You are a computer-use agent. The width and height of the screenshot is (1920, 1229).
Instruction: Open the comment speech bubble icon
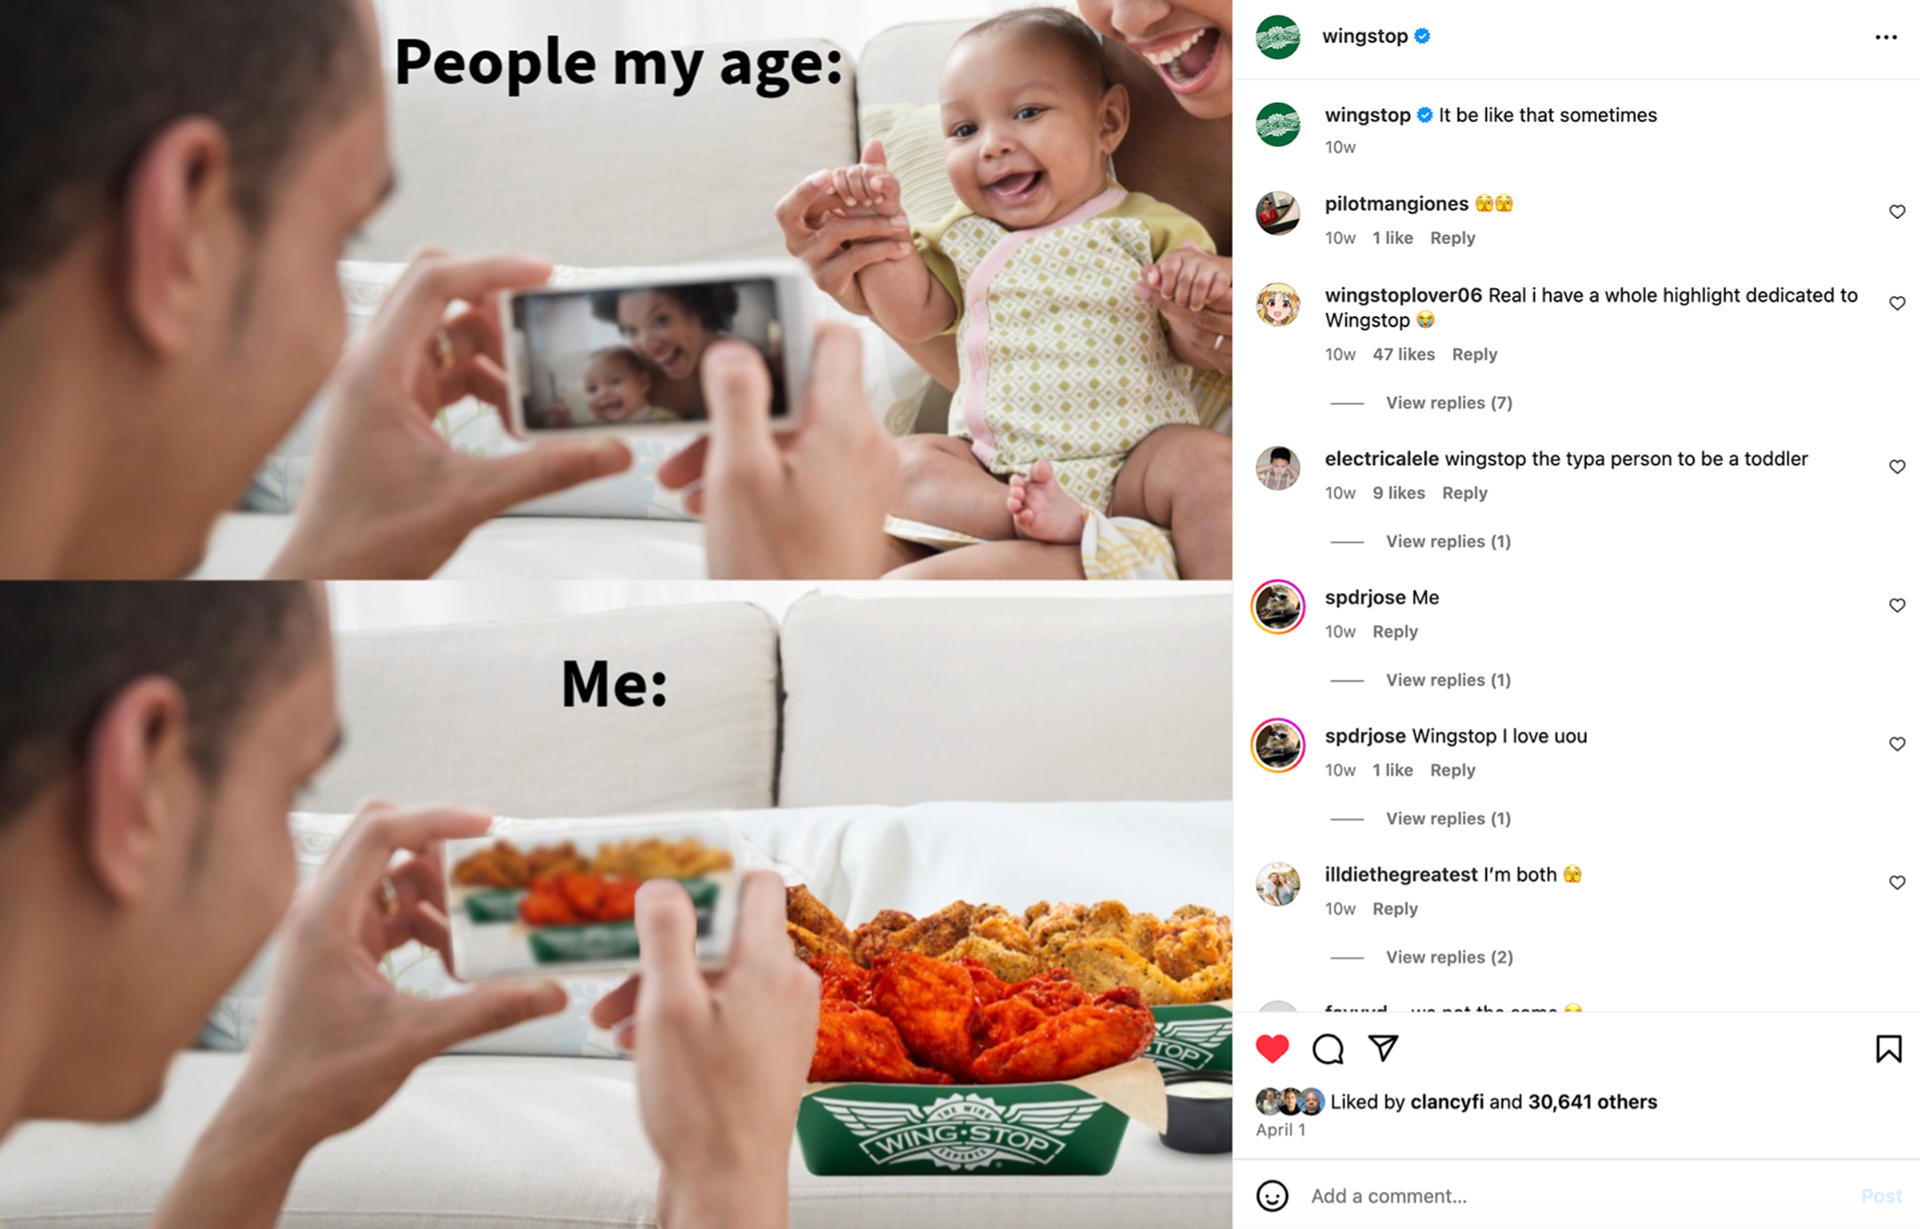(x=1328, y=1048)
